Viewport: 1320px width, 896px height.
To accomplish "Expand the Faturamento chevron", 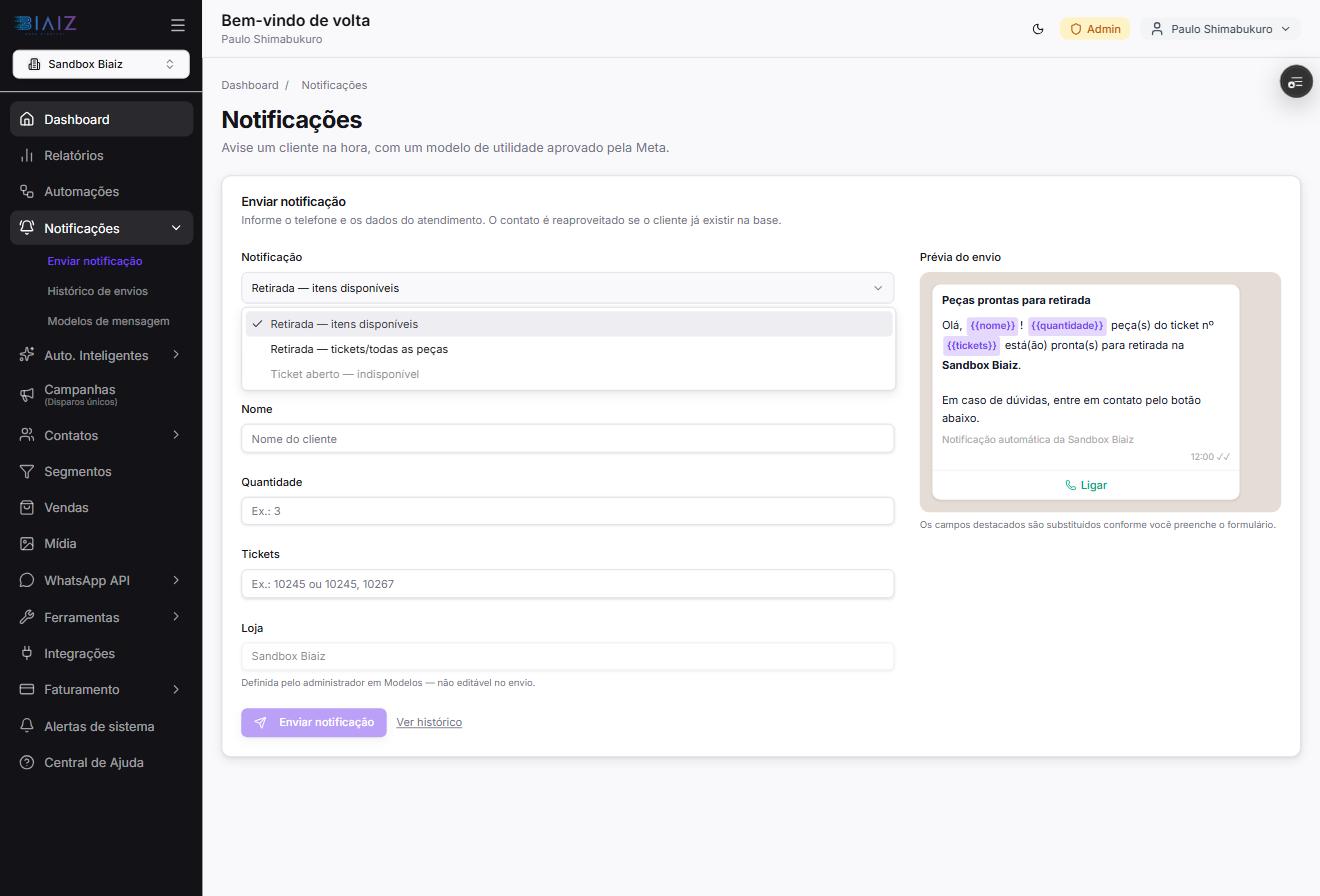I will coord(176,689).
